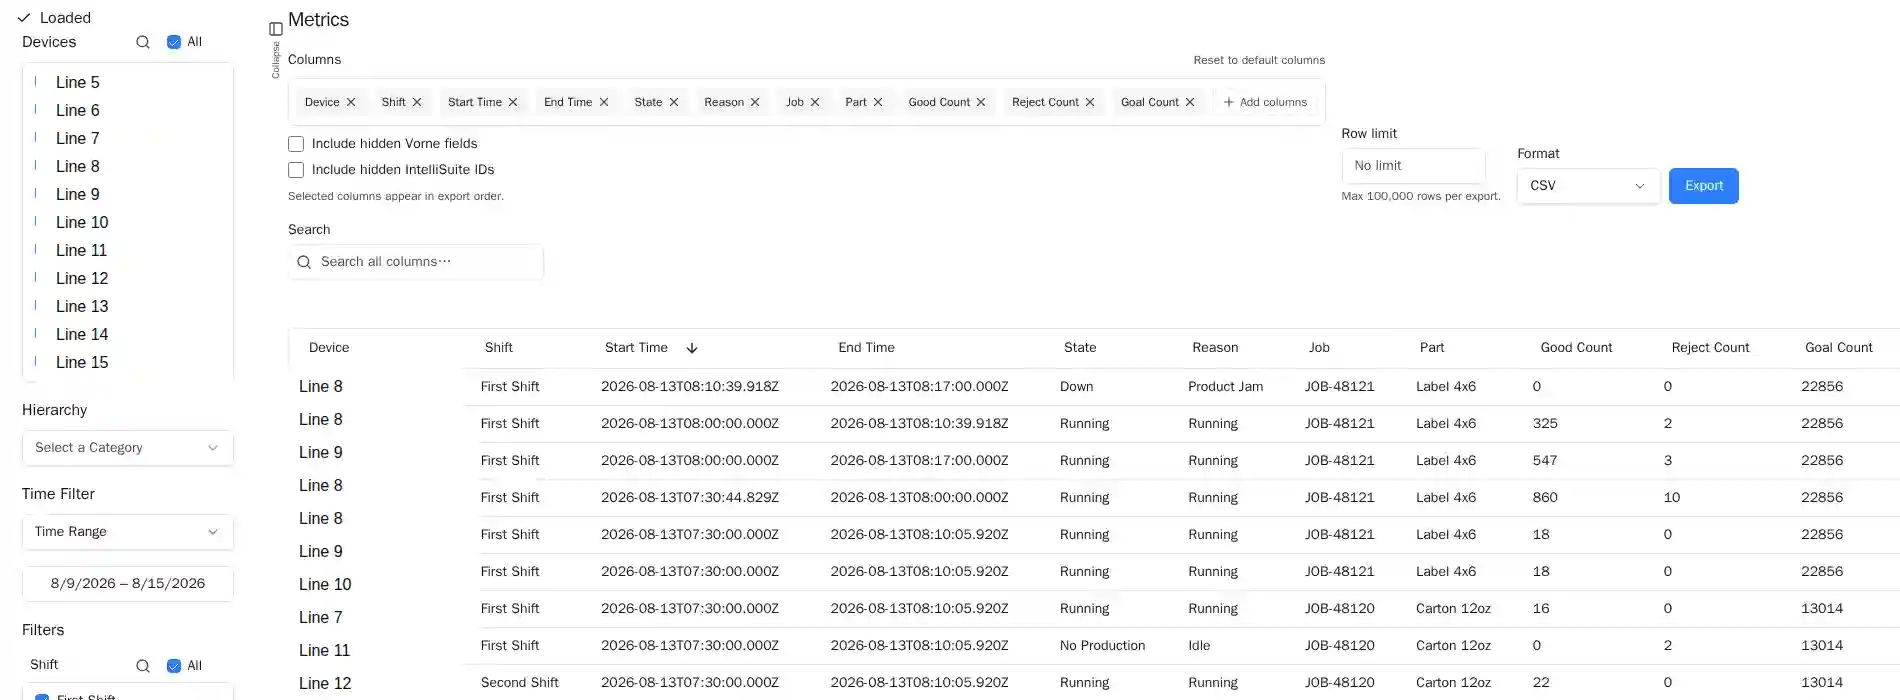The image size is (1900, 700).
Task: Remove the Shift column chip
Action: [x=417, y=102]
